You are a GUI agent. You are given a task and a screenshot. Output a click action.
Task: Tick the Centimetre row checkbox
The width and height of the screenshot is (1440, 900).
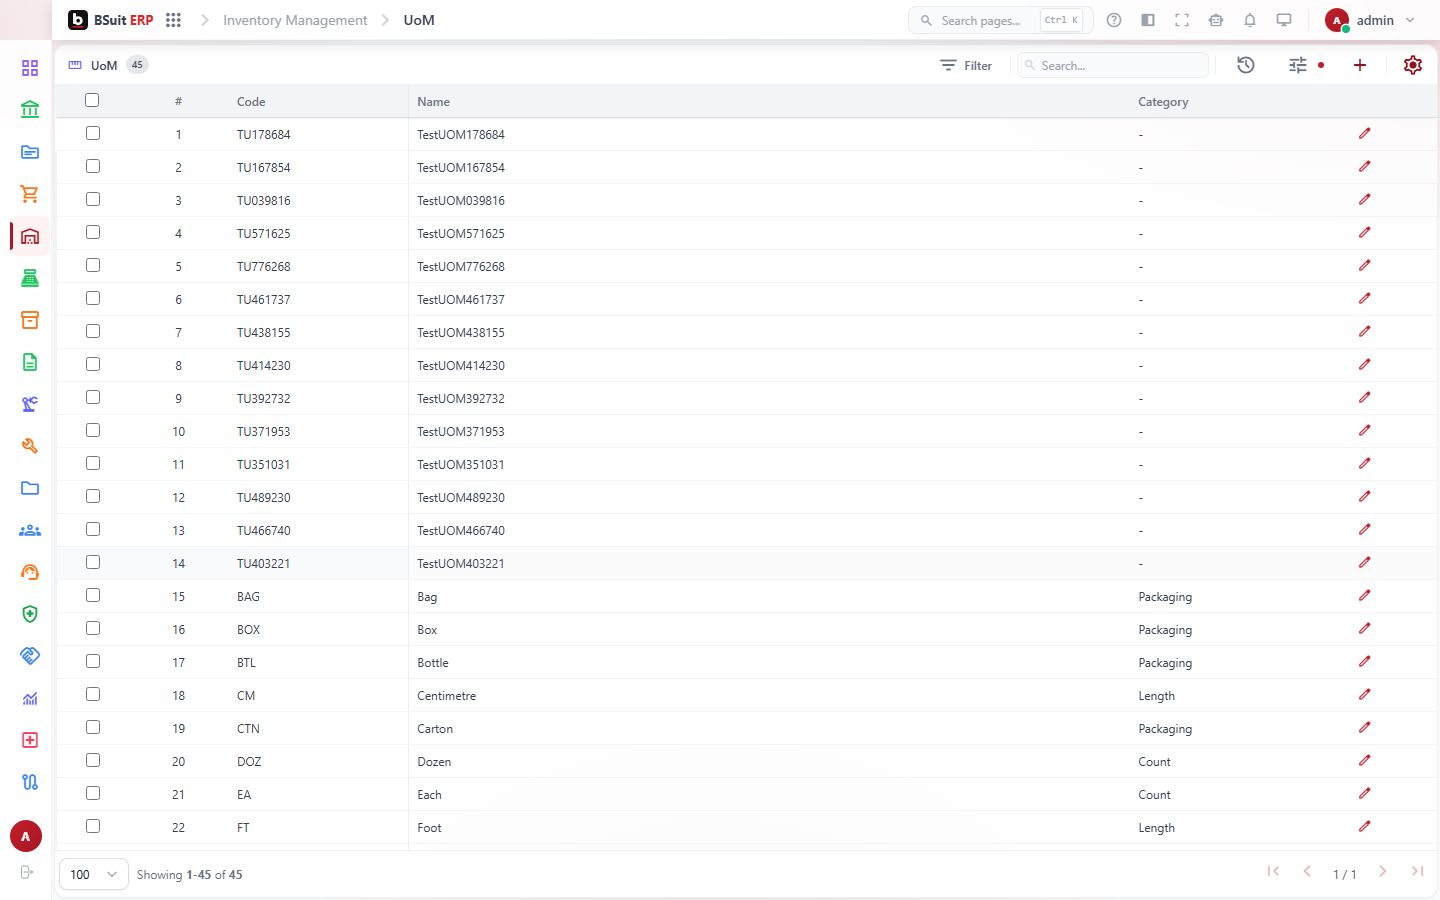tap(93, 694)
